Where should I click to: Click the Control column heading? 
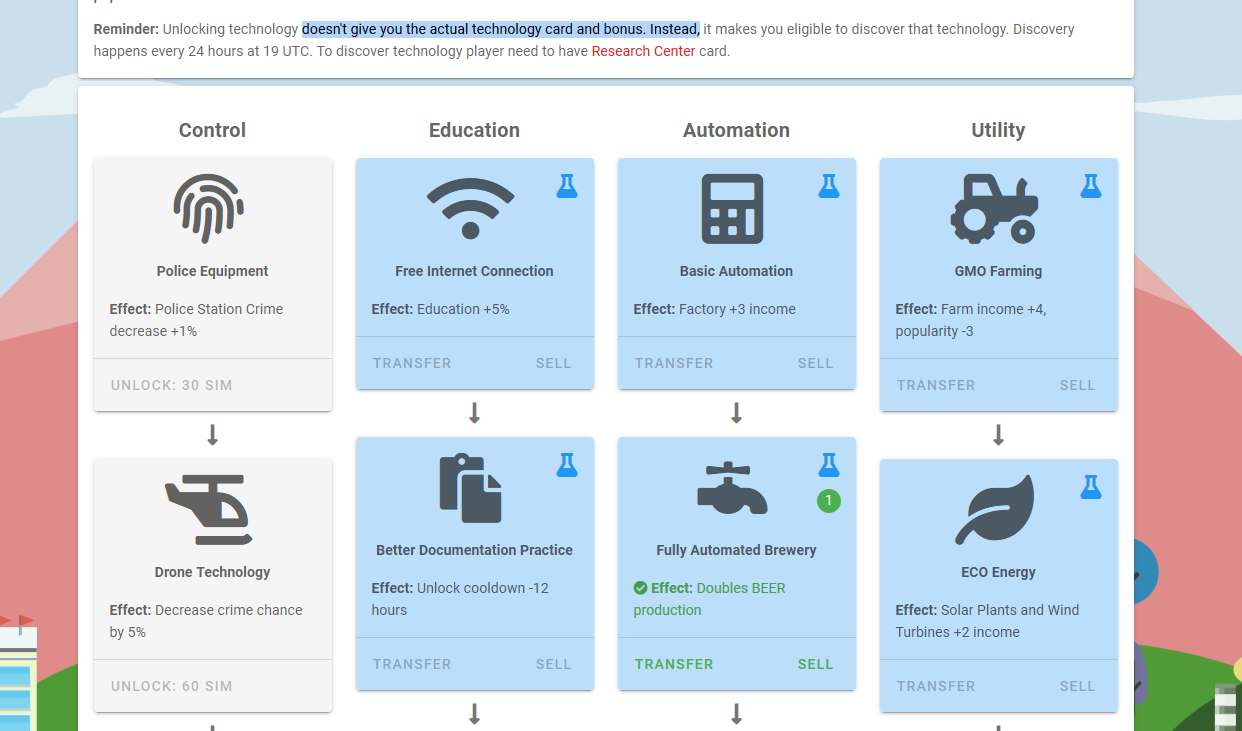[x=212, y=130]
